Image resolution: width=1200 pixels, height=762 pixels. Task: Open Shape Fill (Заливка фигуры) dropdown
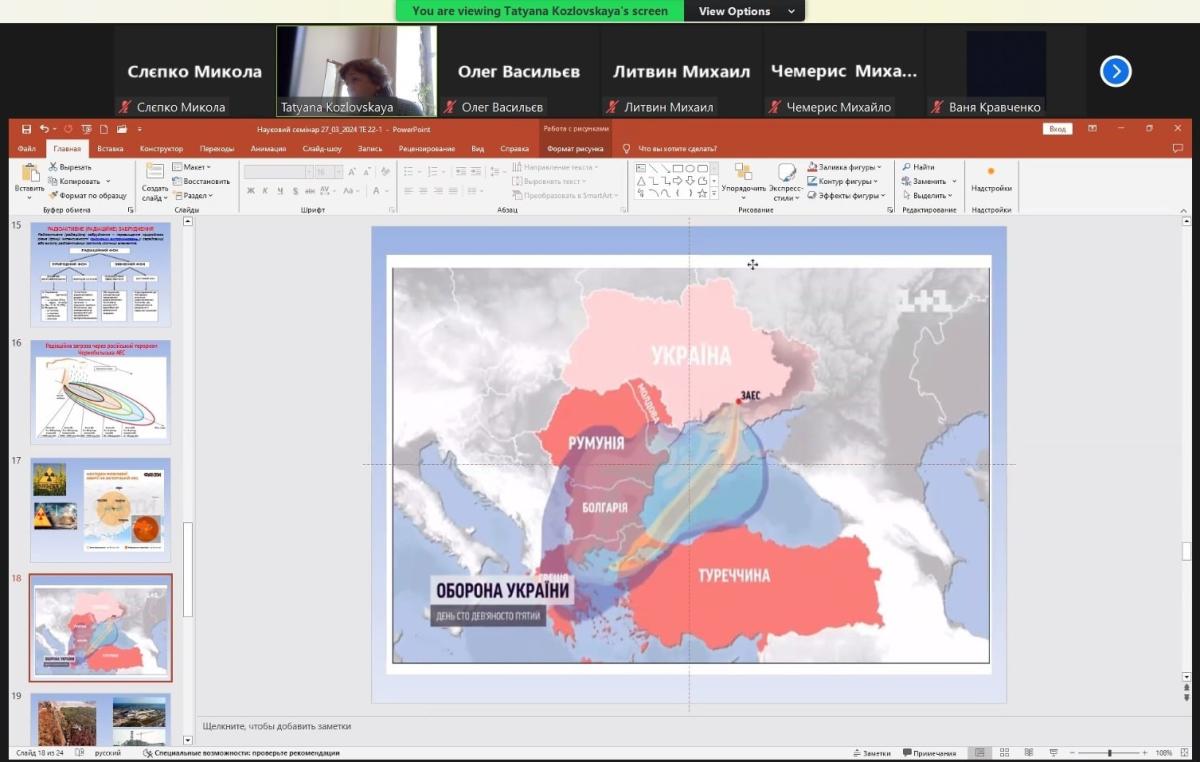coord(845,167)
